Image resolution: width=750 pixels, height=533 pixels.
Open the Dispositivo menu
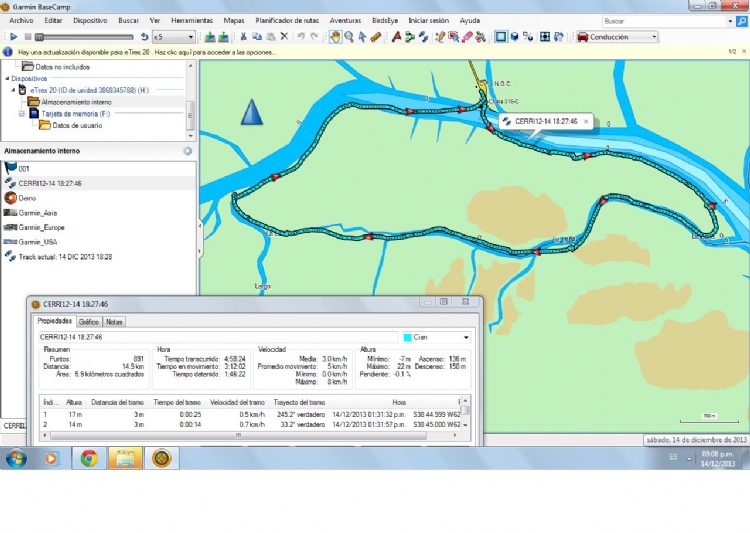coord(90,21)
